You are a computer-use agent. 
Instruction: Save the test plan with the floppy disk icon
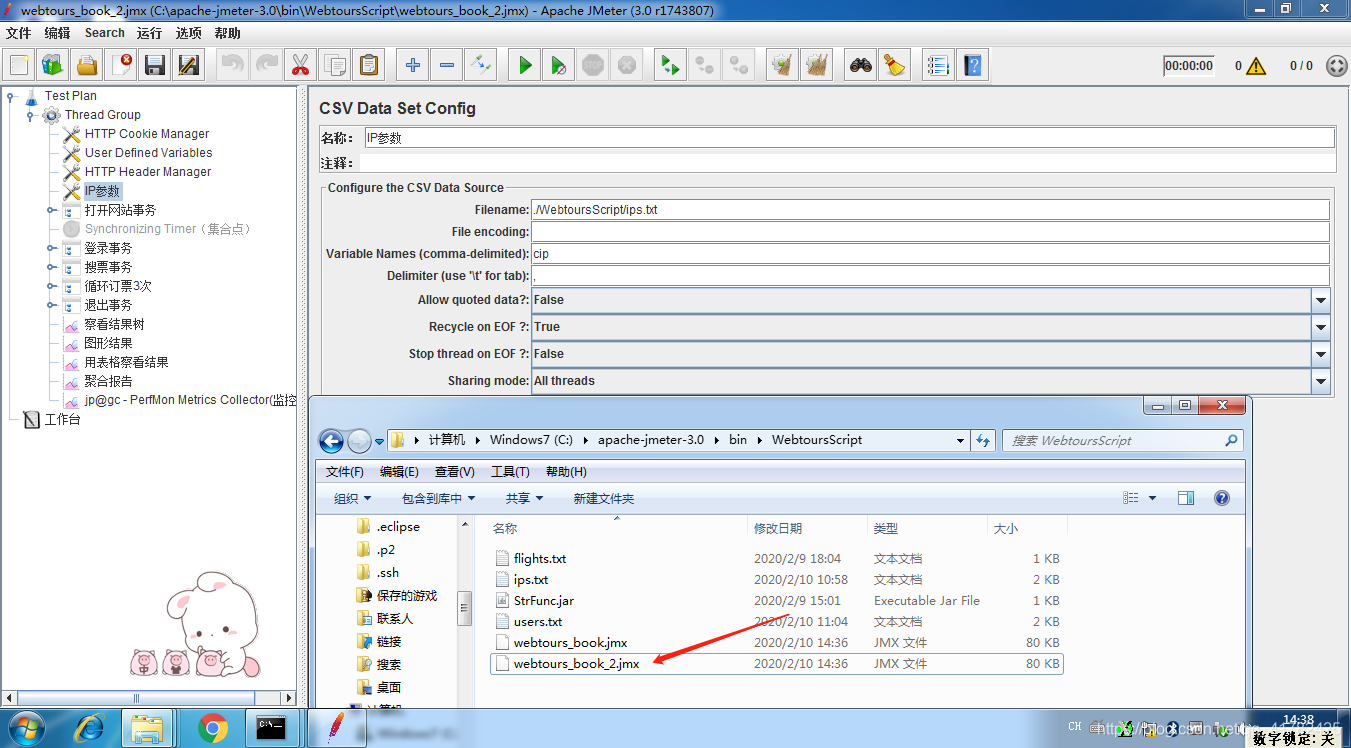[x=155, y=66]
